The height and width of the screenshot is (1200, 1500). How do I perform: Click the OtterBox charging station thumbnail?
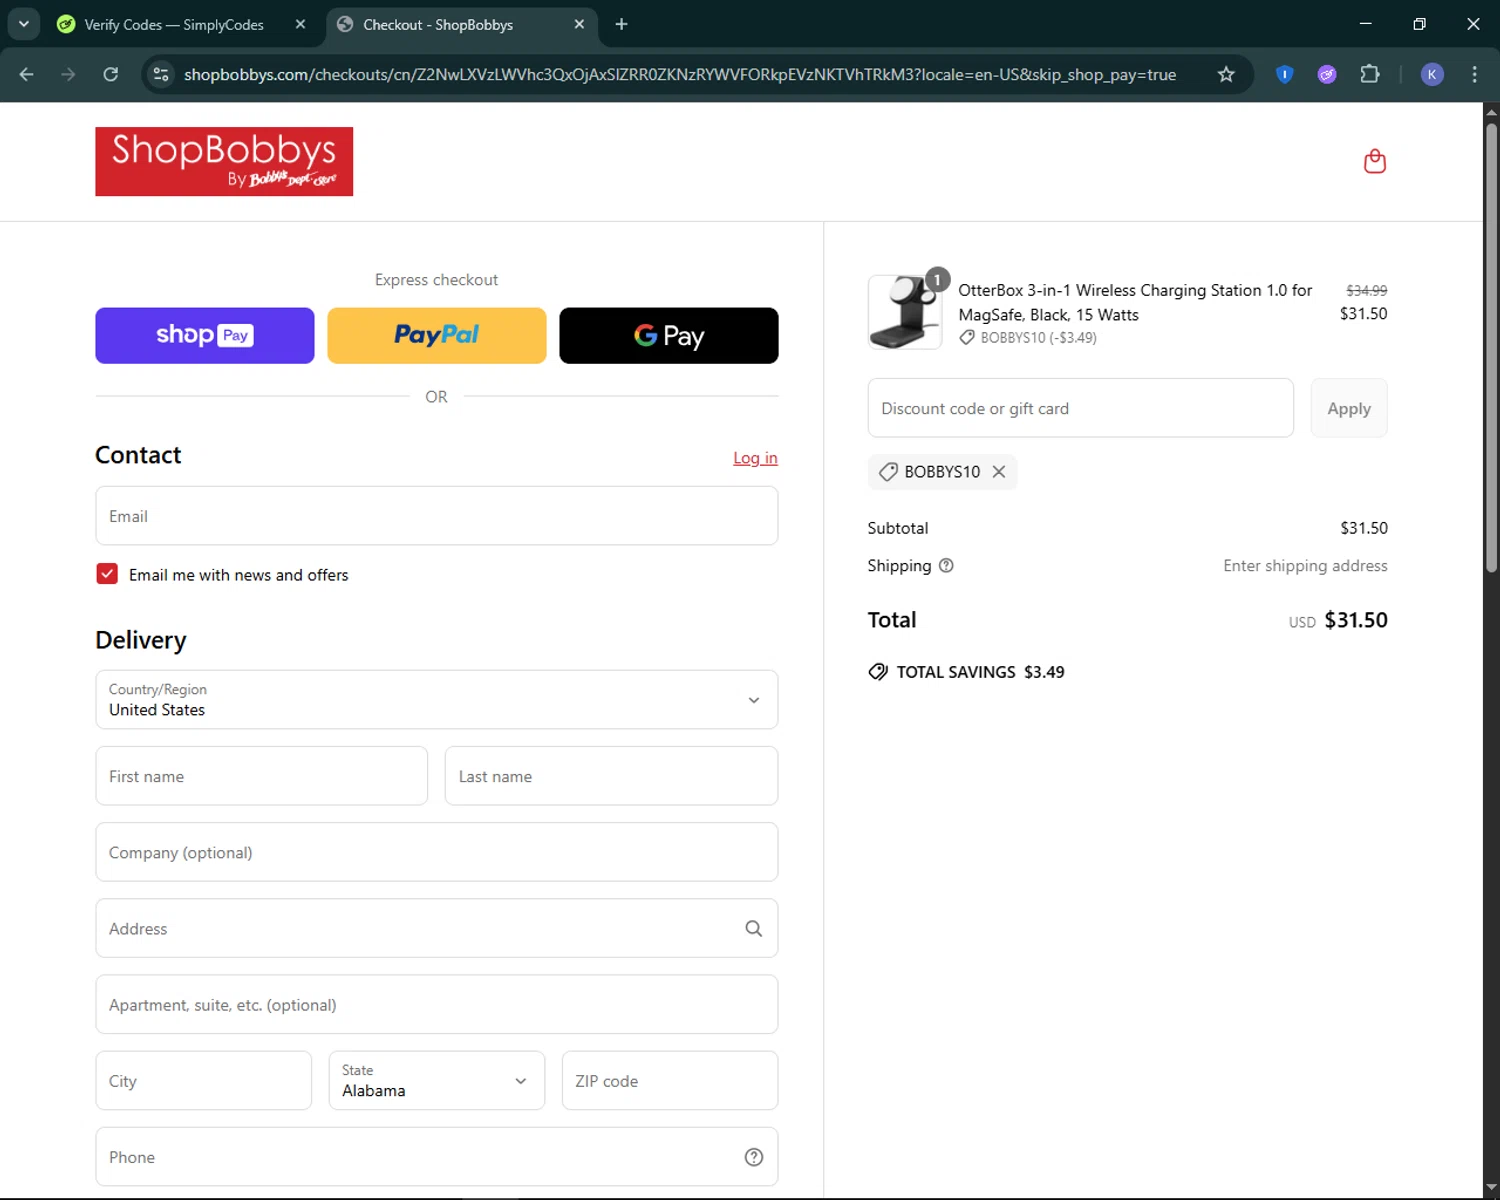(905, 312)
